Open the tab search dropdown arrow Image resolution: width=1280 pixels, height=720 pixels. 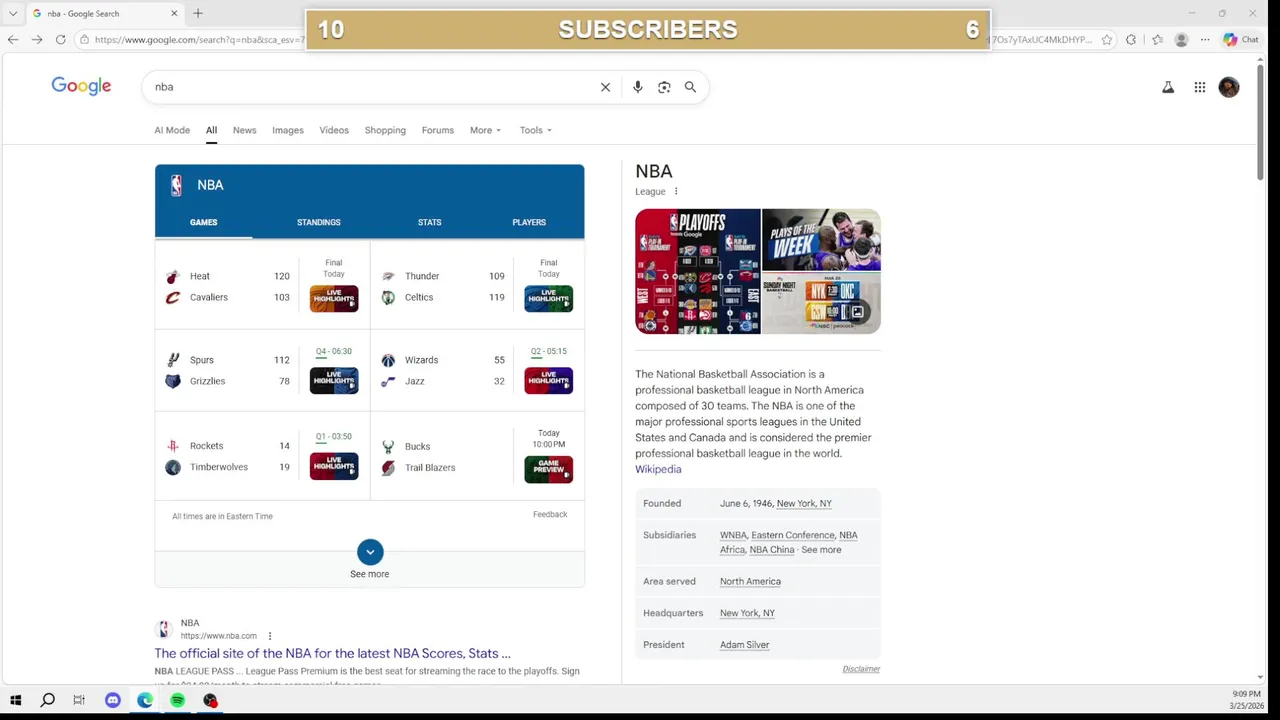point(13,13)
